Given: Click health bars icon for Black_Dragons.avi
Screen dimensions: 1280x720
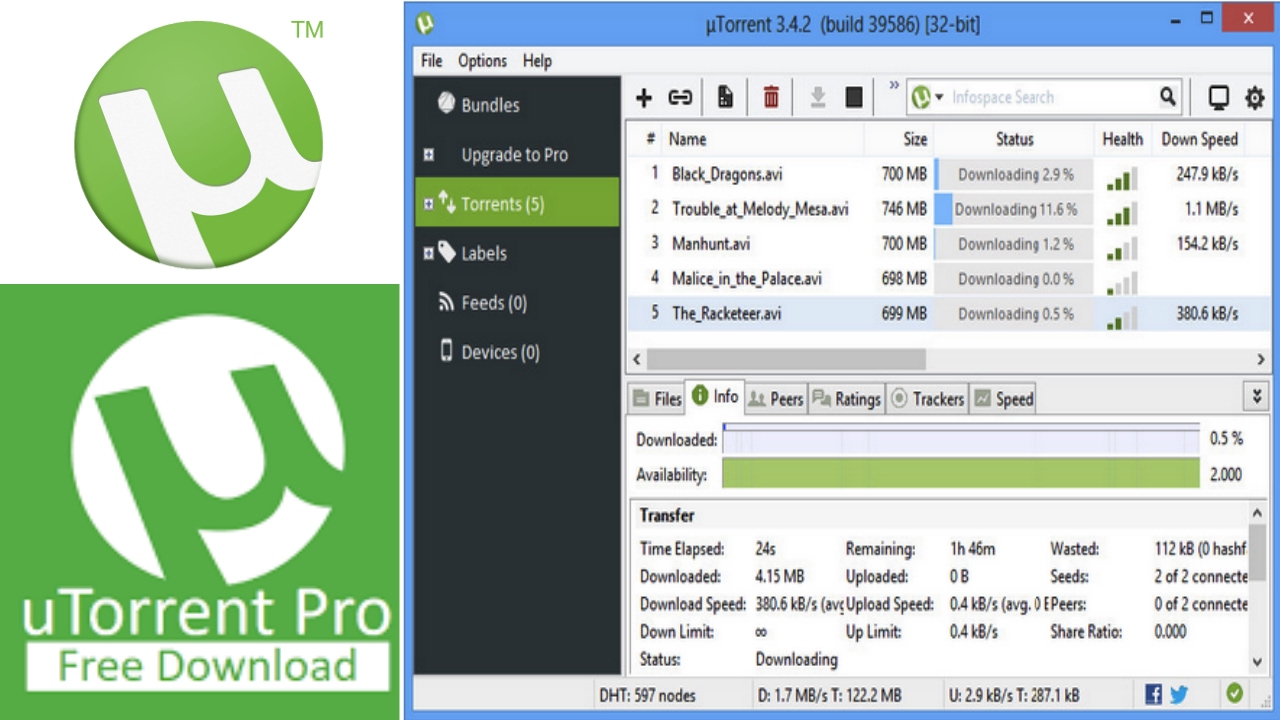Looking at the screenshot, I should coord(1122,179).
